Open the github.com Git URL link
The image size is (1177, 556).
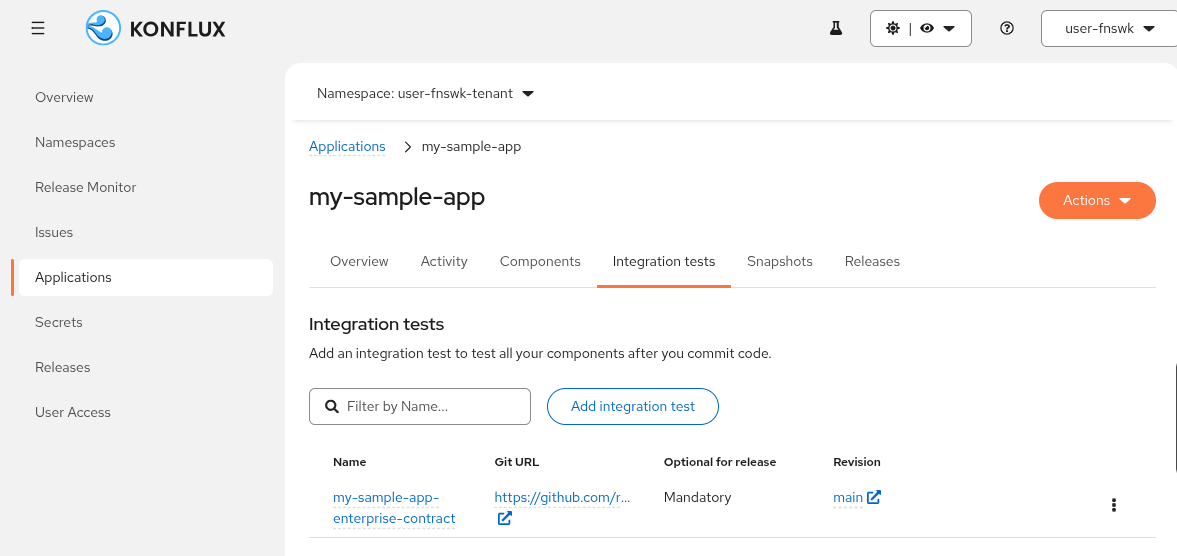click(x=562, y=497)
